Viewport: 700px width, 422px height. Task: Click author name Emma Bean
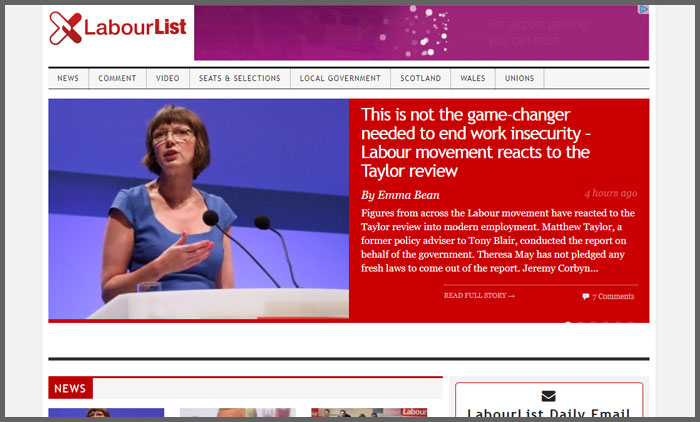408,195
